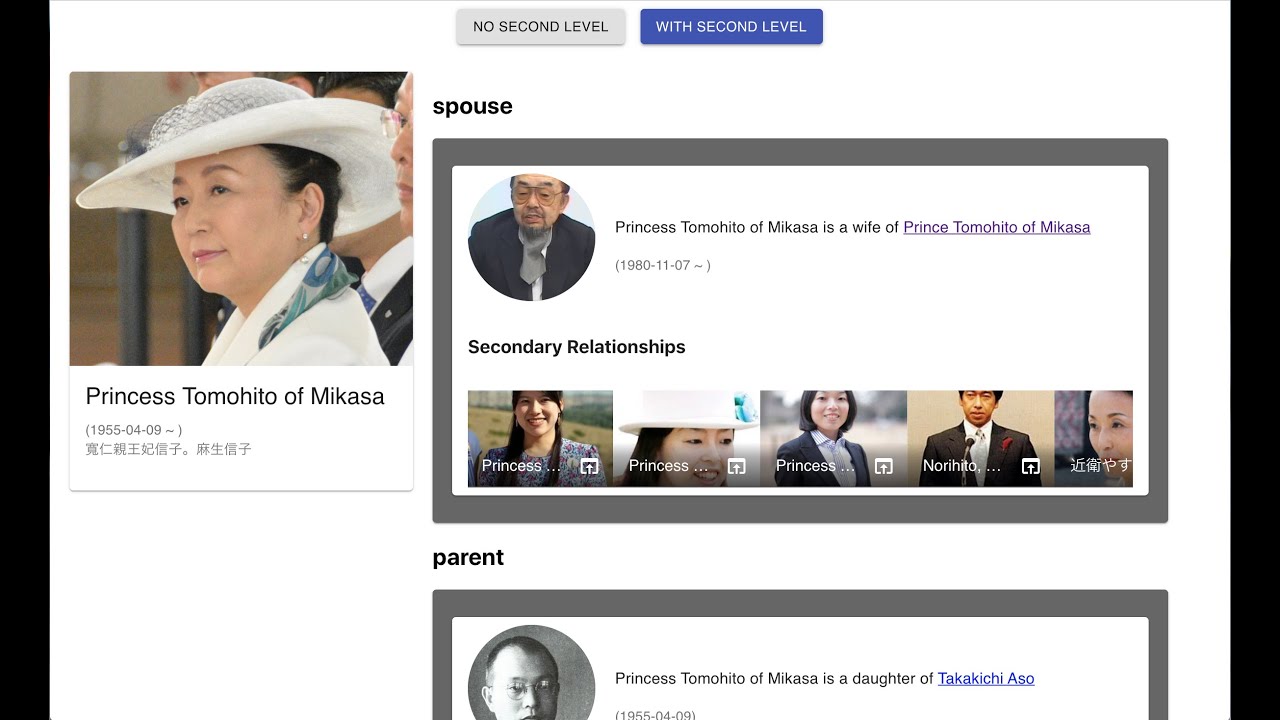Click the parent section heading

(x=468, y=557)
